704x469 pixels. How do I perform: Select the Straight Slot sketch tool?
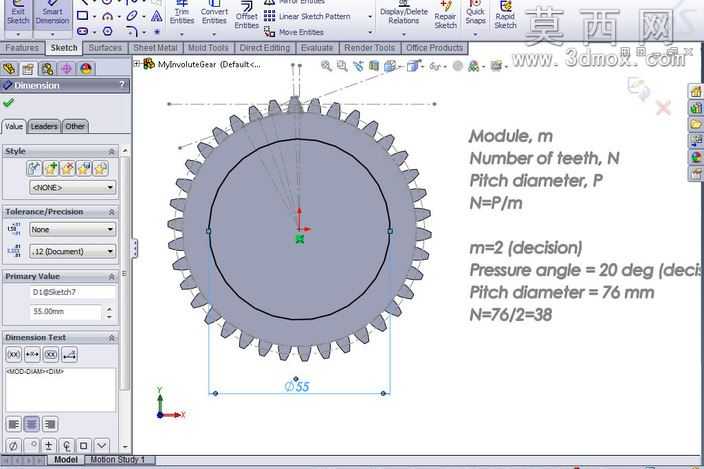[x=82, y=31]
